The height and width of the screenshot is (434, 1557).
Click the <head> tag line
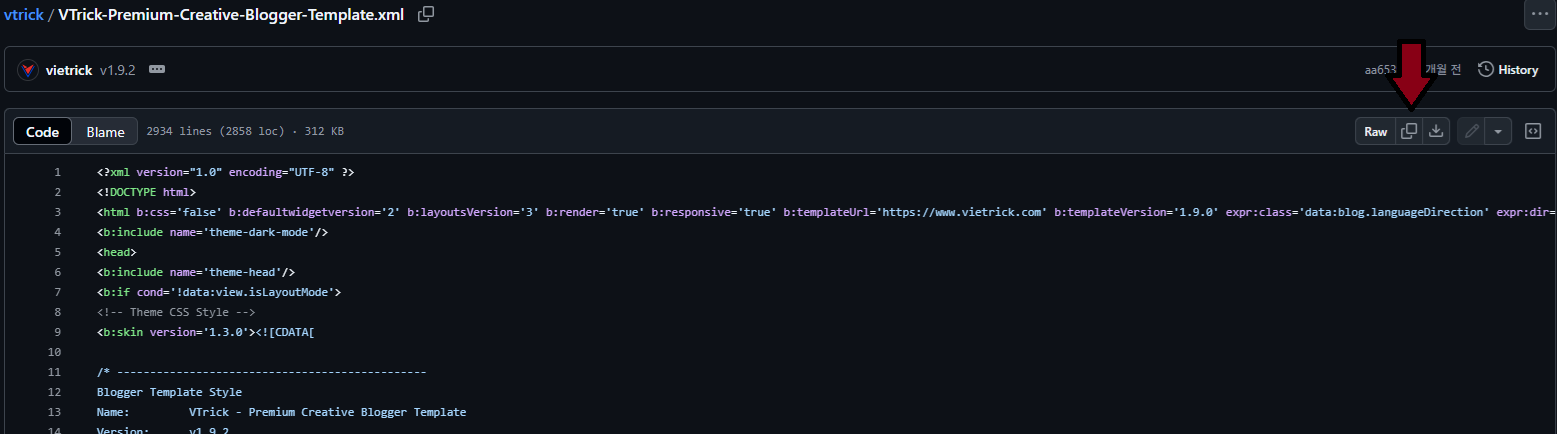click(x=117, y=252)
